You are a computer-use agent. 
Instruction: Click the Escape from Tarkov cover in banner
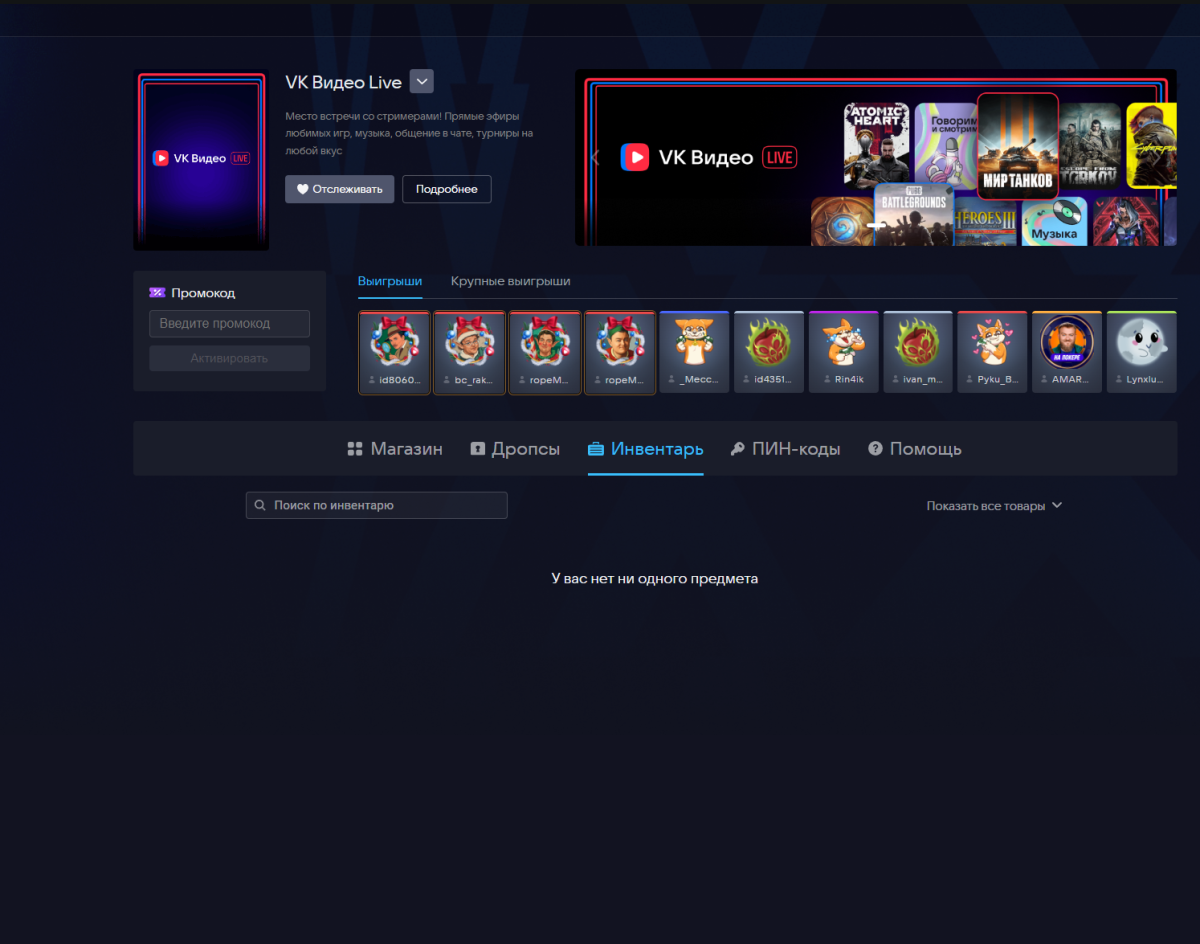coord(1090,145)
